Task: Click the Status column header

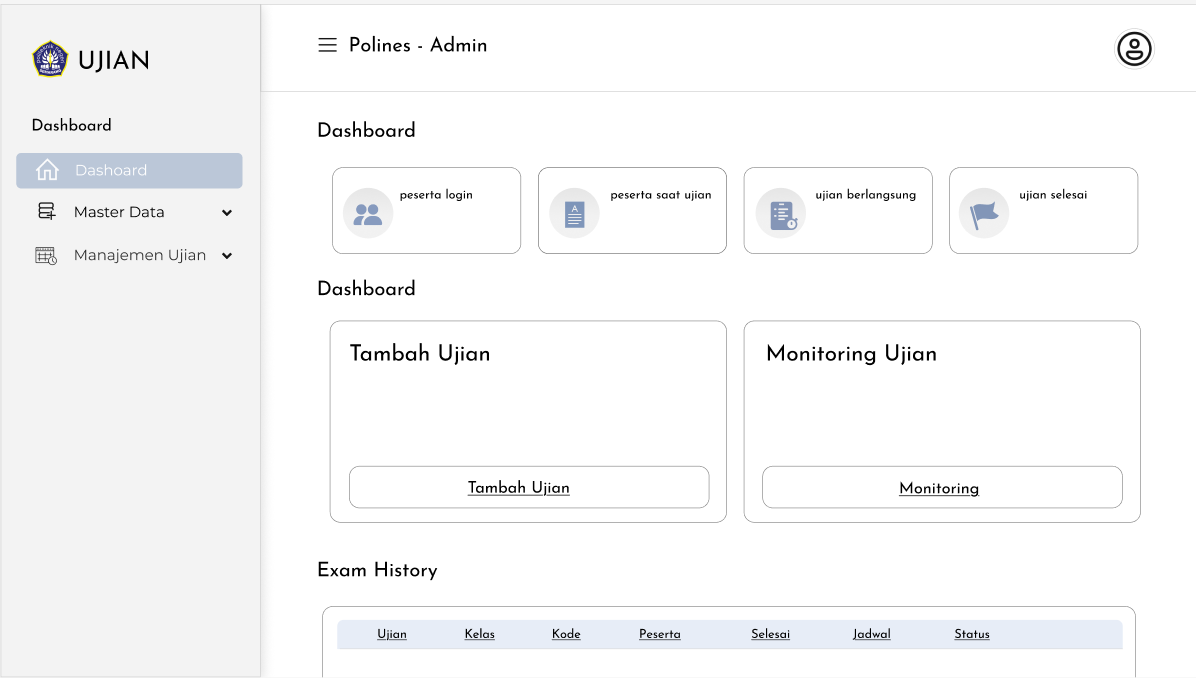Action: point(971,634)
